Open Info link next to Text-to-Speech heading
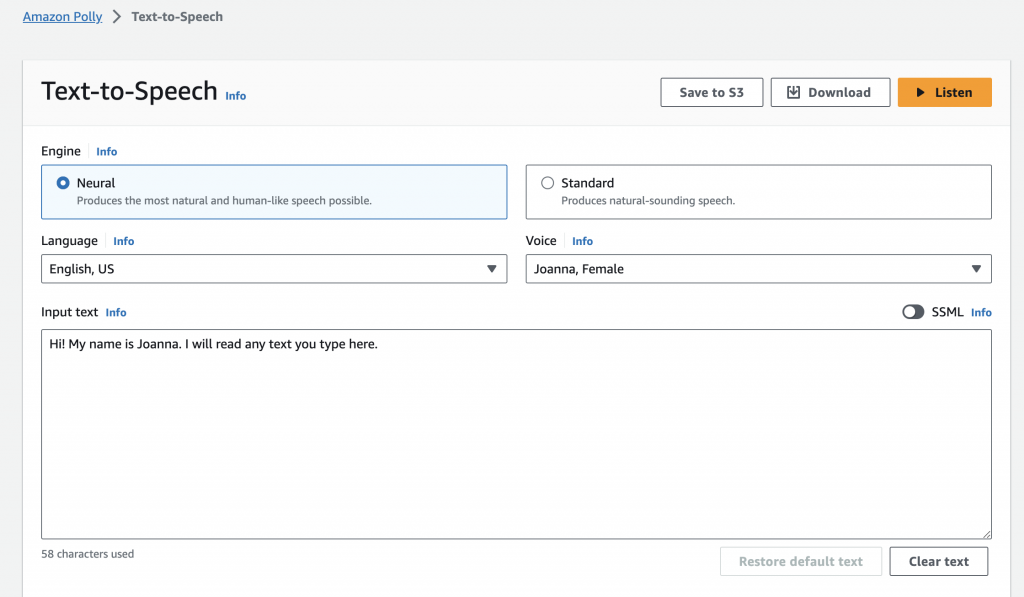Screen dimensions: 1024x597 point(235,96)
